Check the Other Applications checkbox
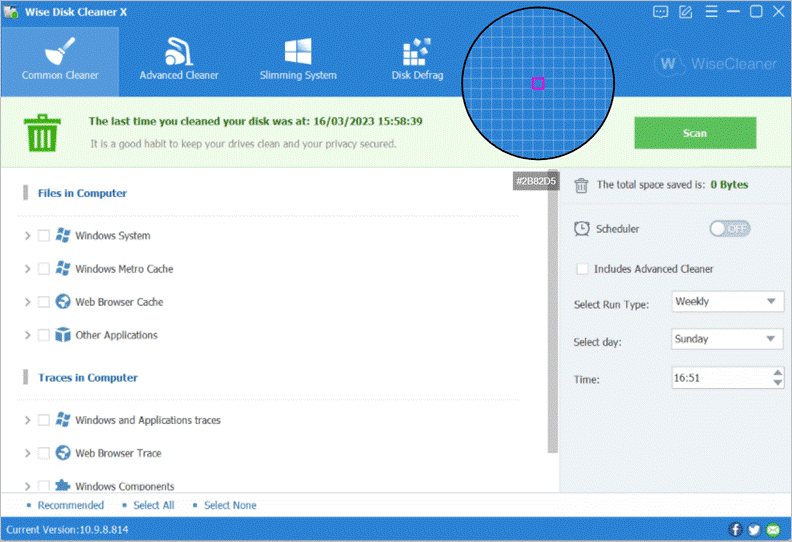This screenshot has width=792, height=542. pyautogui.click(x=44, y=335)
